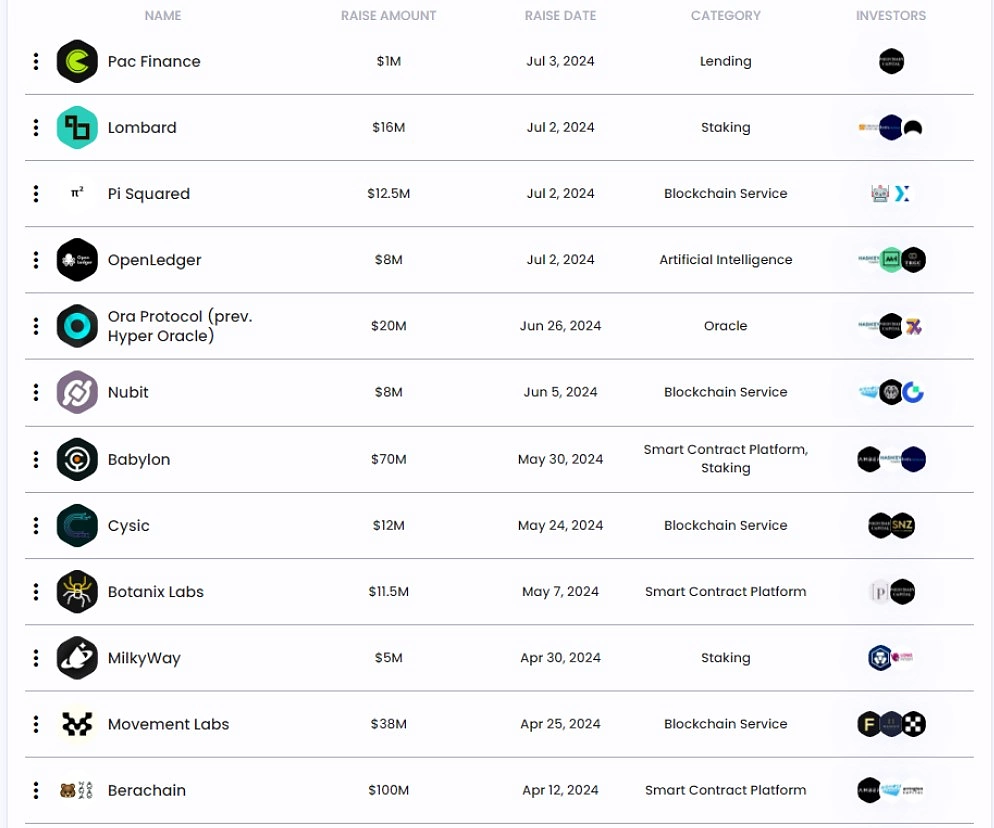Click the Movement Labs logo

click(x=77, y=724)
